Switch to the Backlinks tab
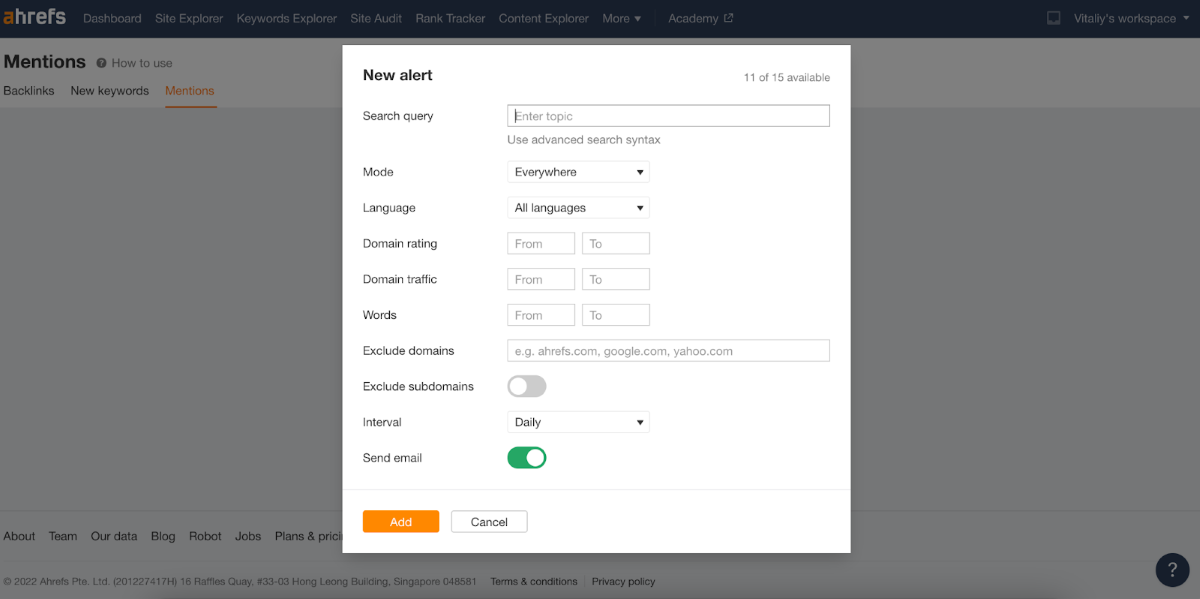Screen dimensions: 1200x599 pos(29,91)
